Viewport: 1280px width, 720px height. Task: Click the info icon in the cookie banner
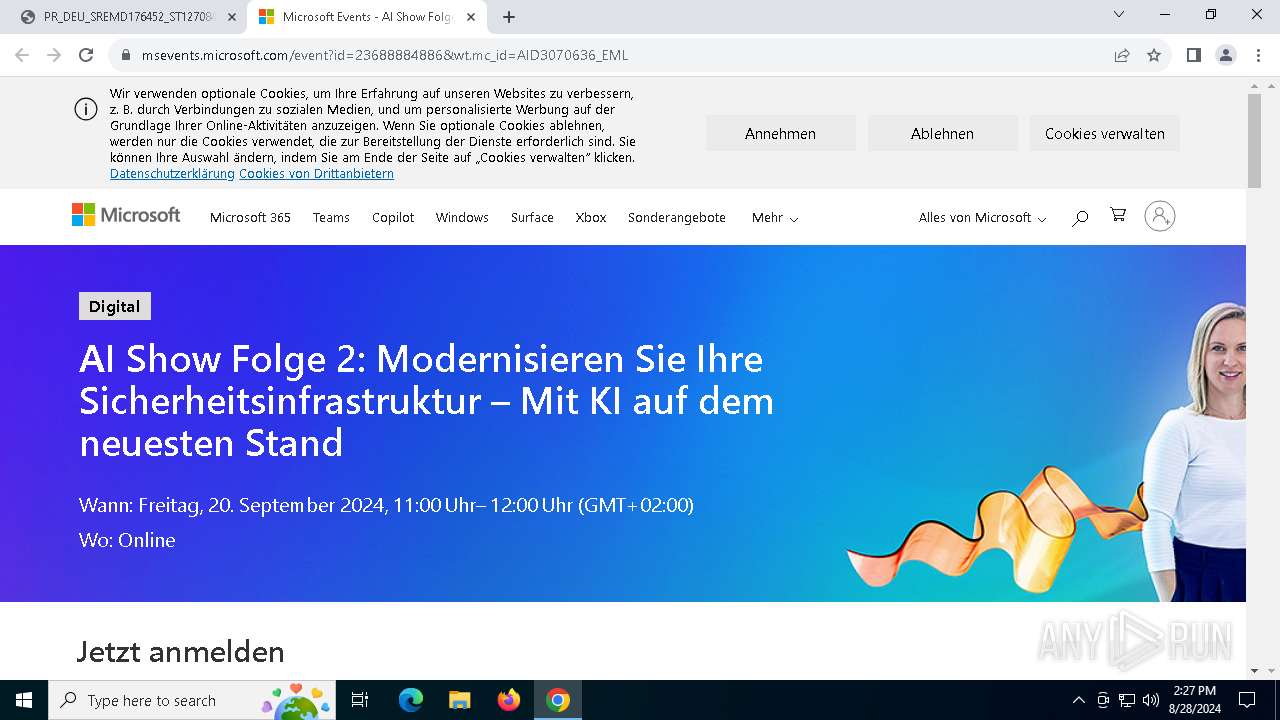pos(86,109)
